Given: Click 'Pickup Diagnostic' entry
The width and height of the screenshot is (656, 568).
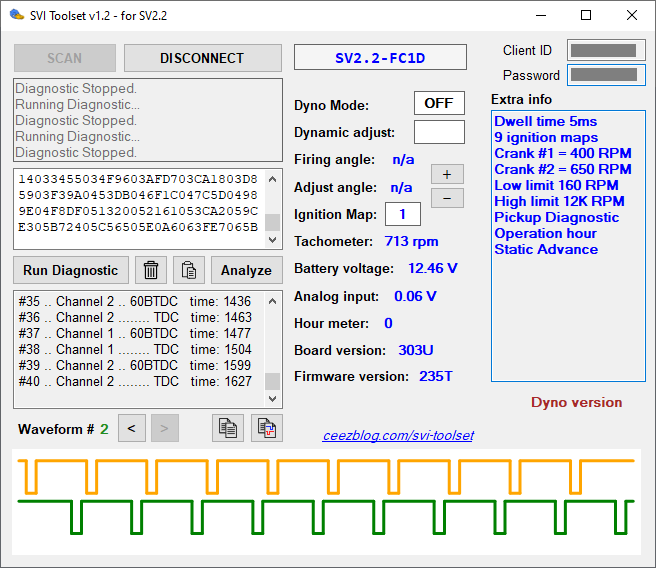Looking at the screenshot, I should 556,217.
